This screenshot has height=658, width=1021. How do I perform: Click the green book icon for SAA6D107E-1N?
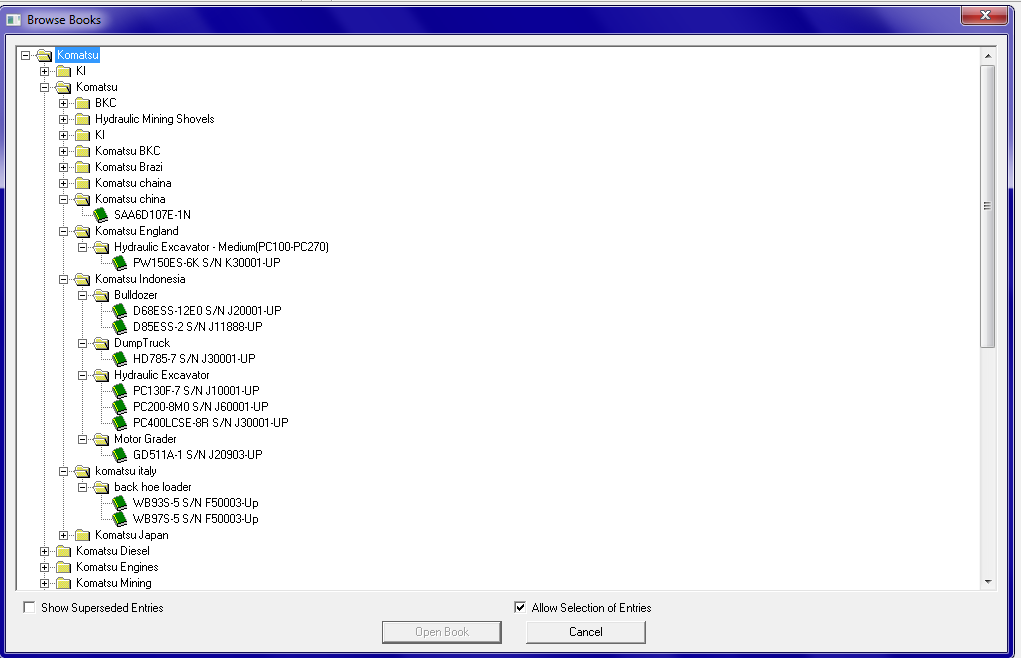pos(101,215)
